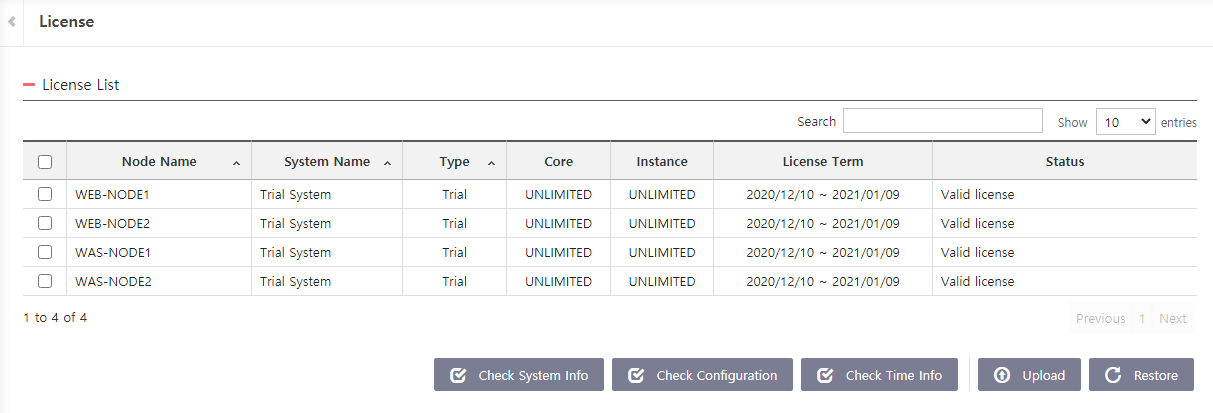Click the Check Configuration button
1213x413 pixels.
tap(702, 375)
